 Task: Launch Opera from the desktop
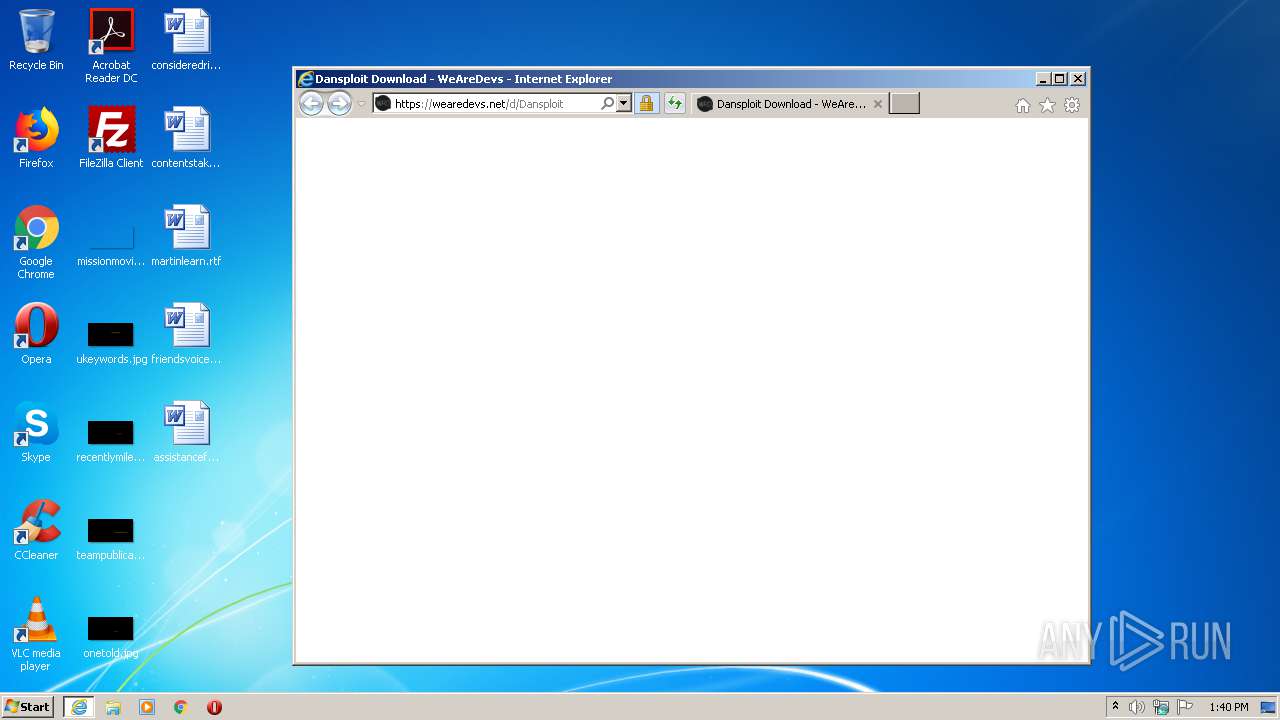tap(36, 334)
